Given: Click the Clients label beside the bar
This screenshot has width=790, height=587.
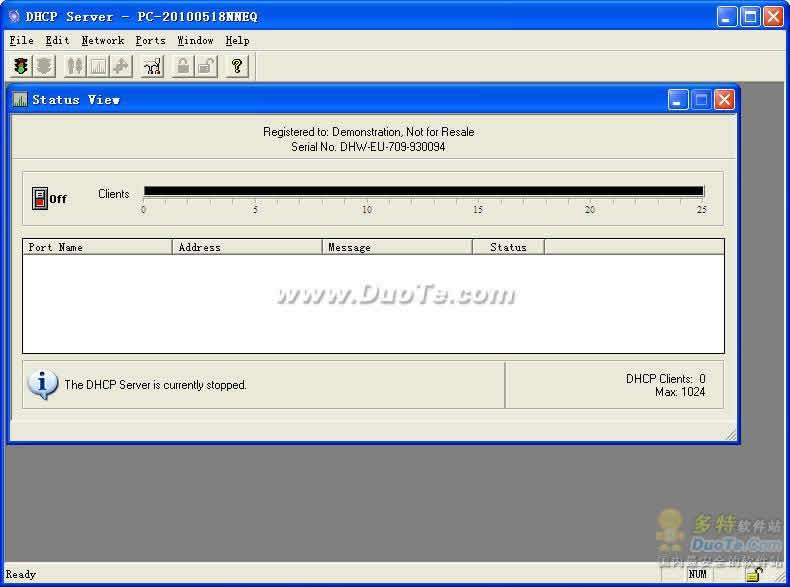Looking at the screenshot, I should (x=114, y=194).
